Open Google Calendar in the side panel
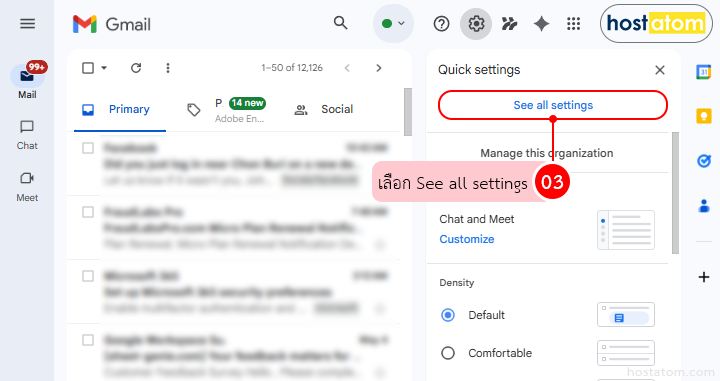720x381 pixels. coord(703,72)
